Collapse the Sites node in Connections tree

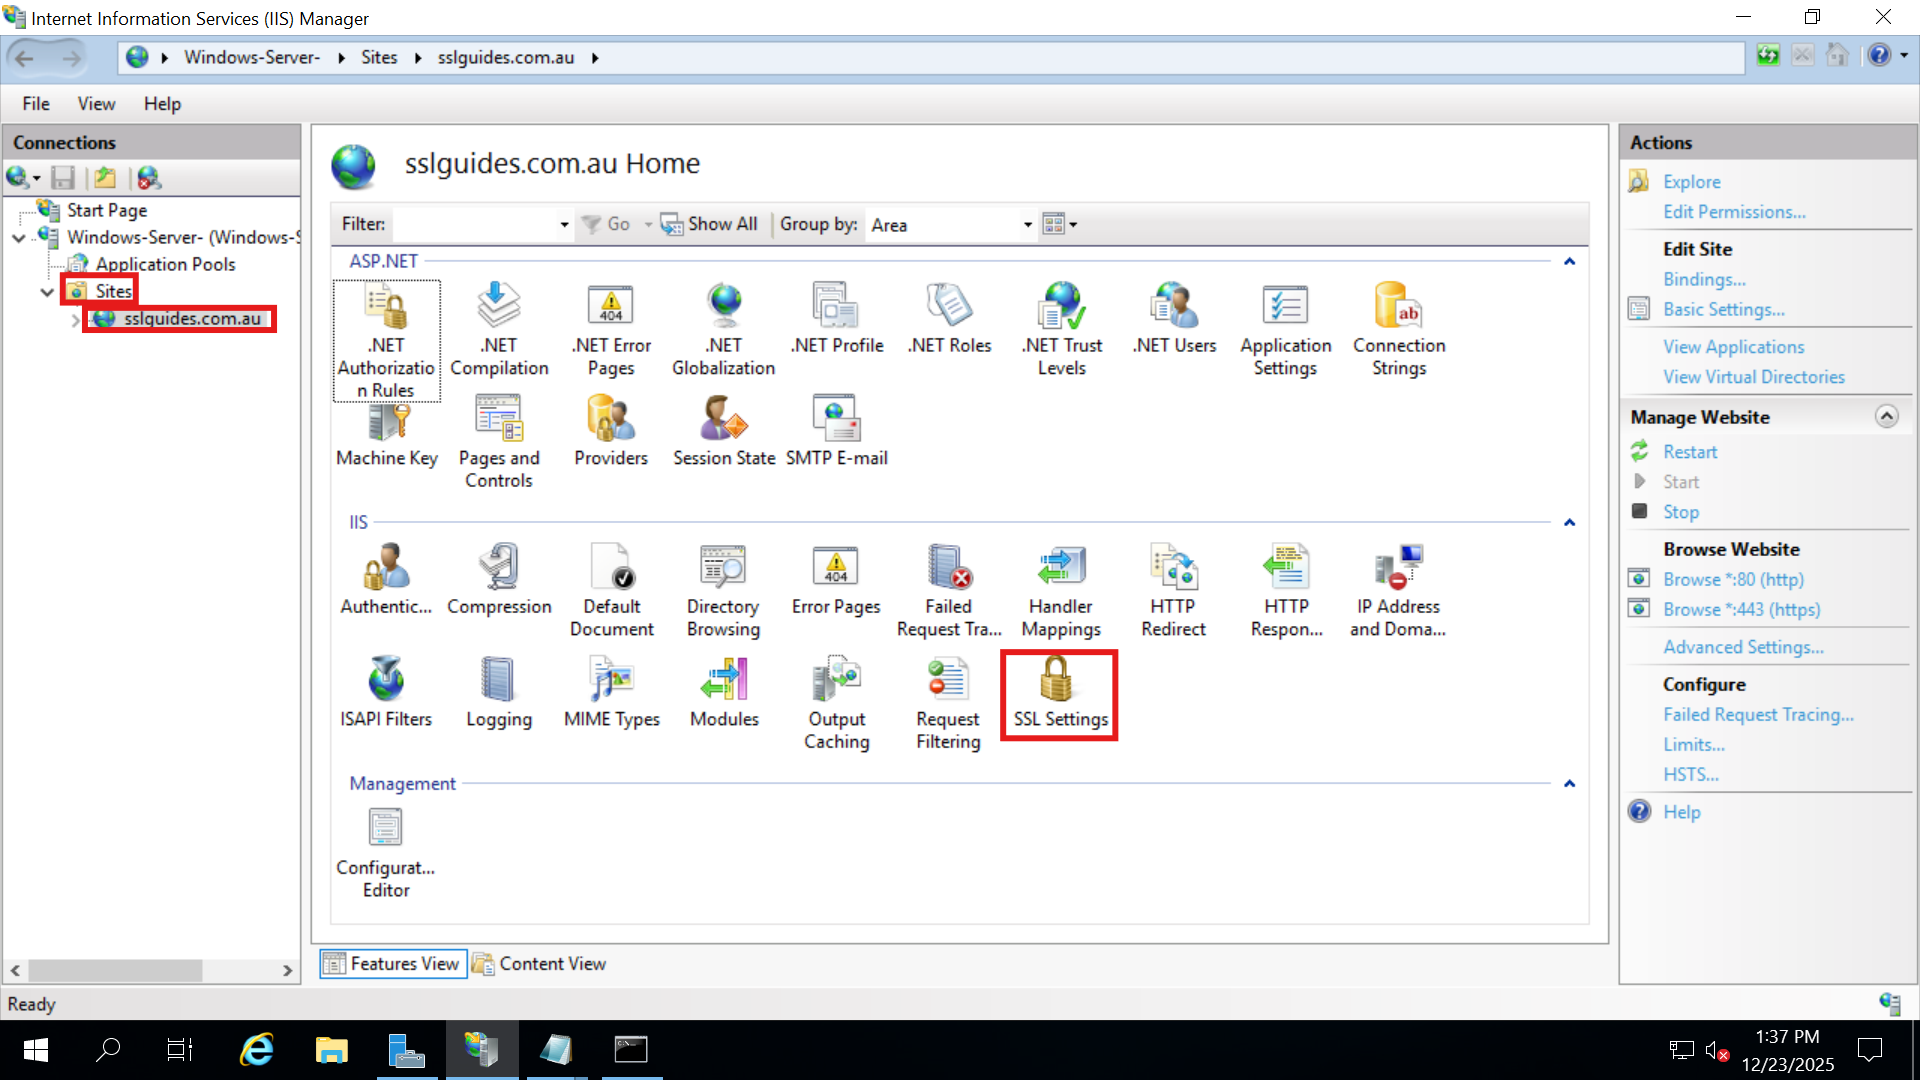coord(47,292)
